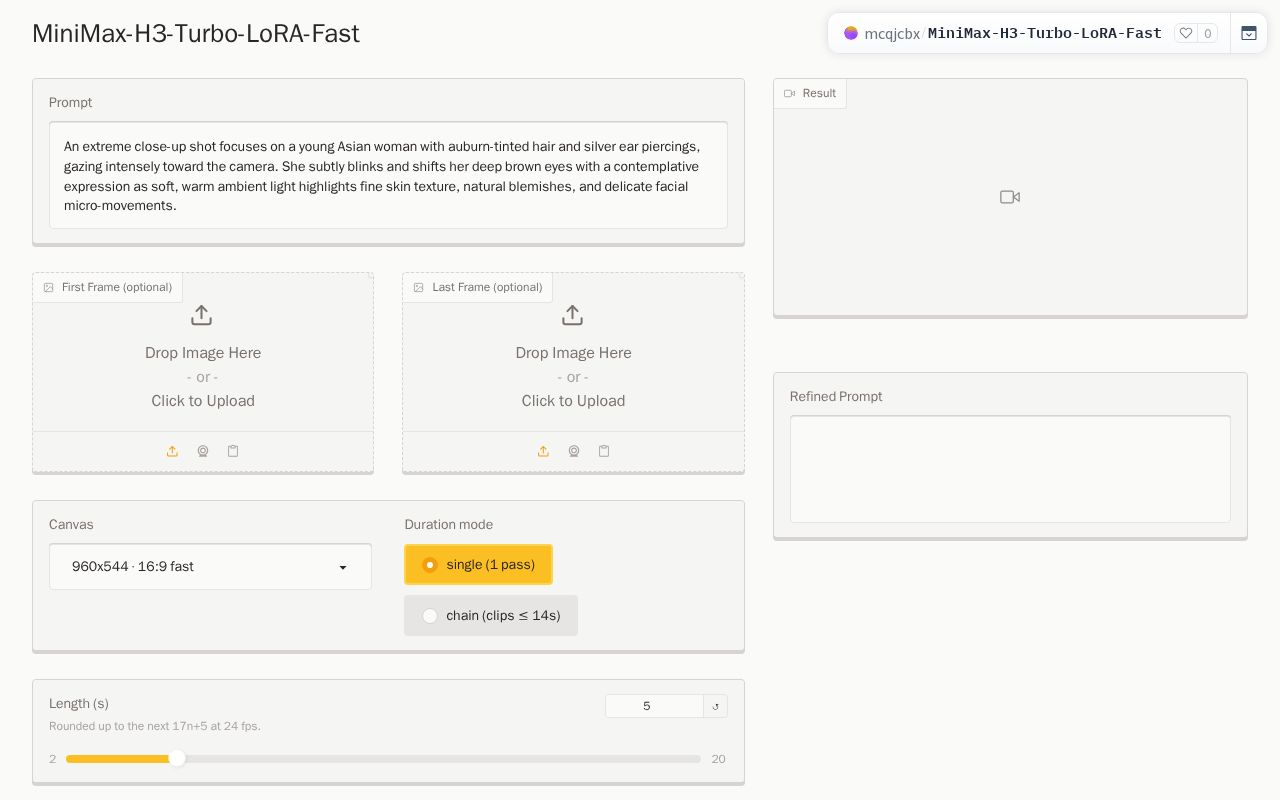
Task: Click the Result tab label
Action: pos(810,93)
